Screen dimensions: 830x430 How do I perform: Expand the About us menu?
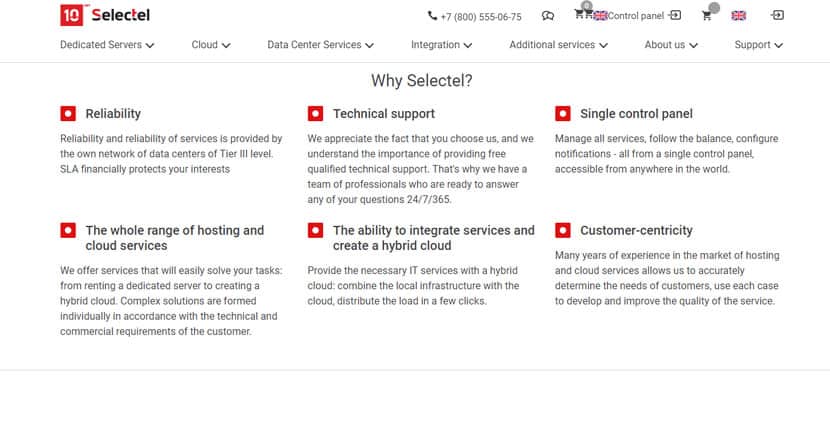pos(671,45)
